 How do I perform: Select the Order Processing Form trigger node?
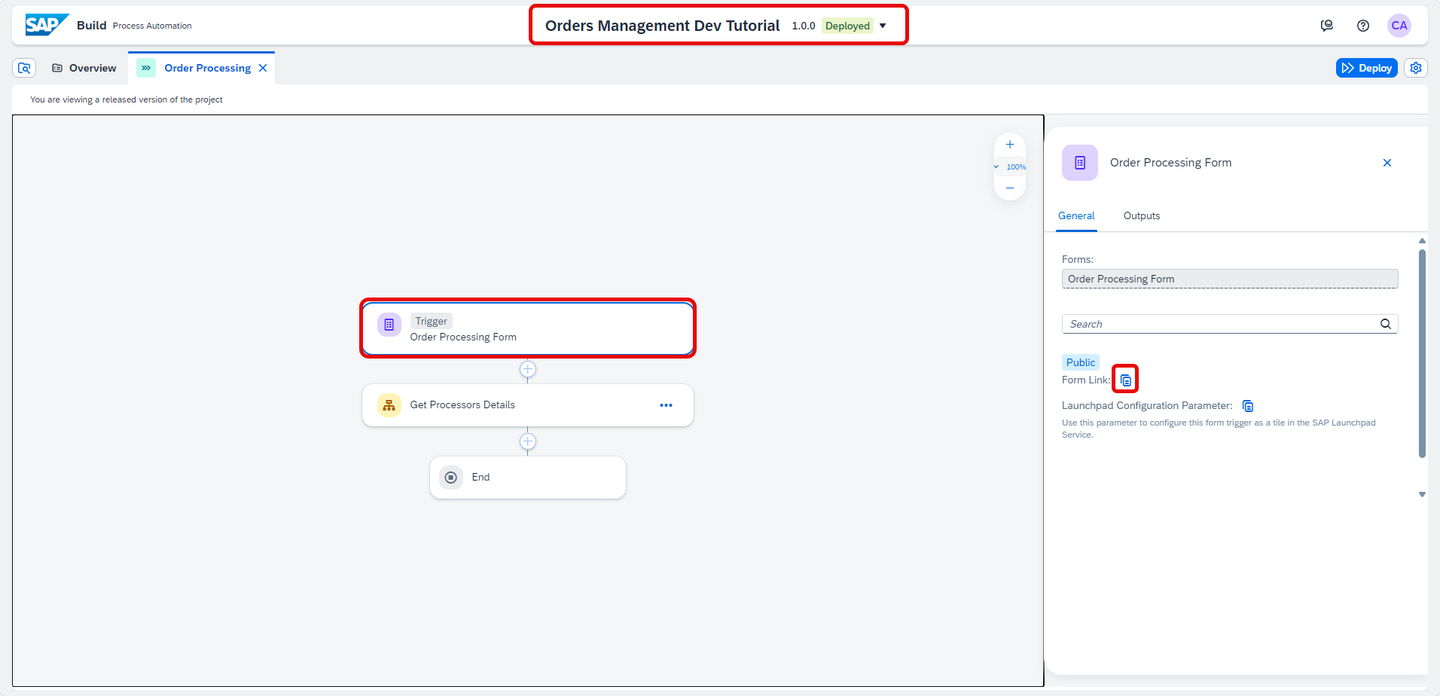coord(528,329)
